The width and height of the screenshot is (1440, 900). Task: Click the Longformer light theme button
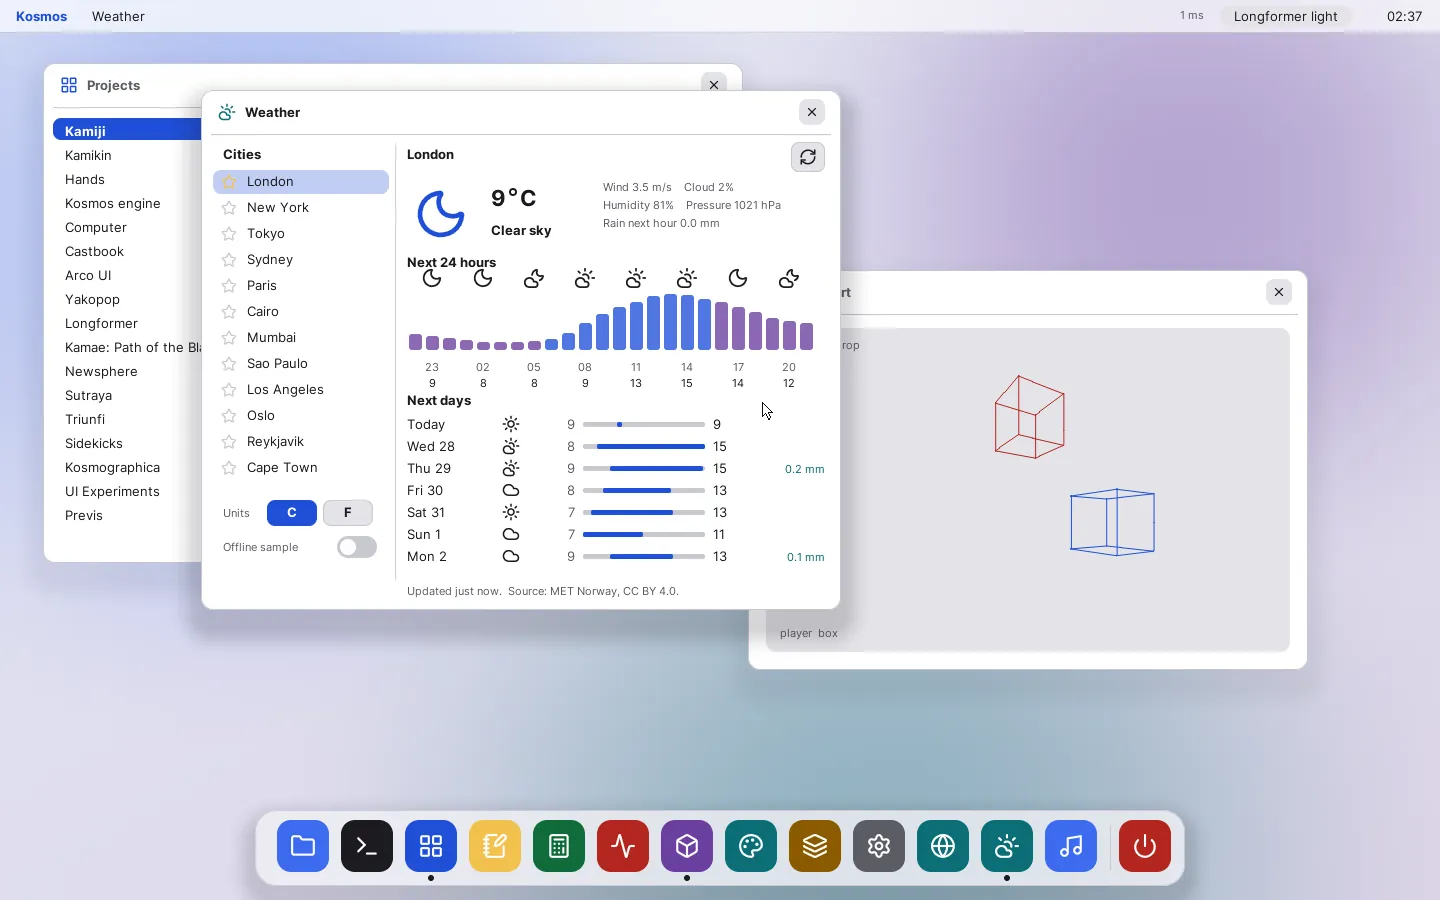click(1286, 16)
